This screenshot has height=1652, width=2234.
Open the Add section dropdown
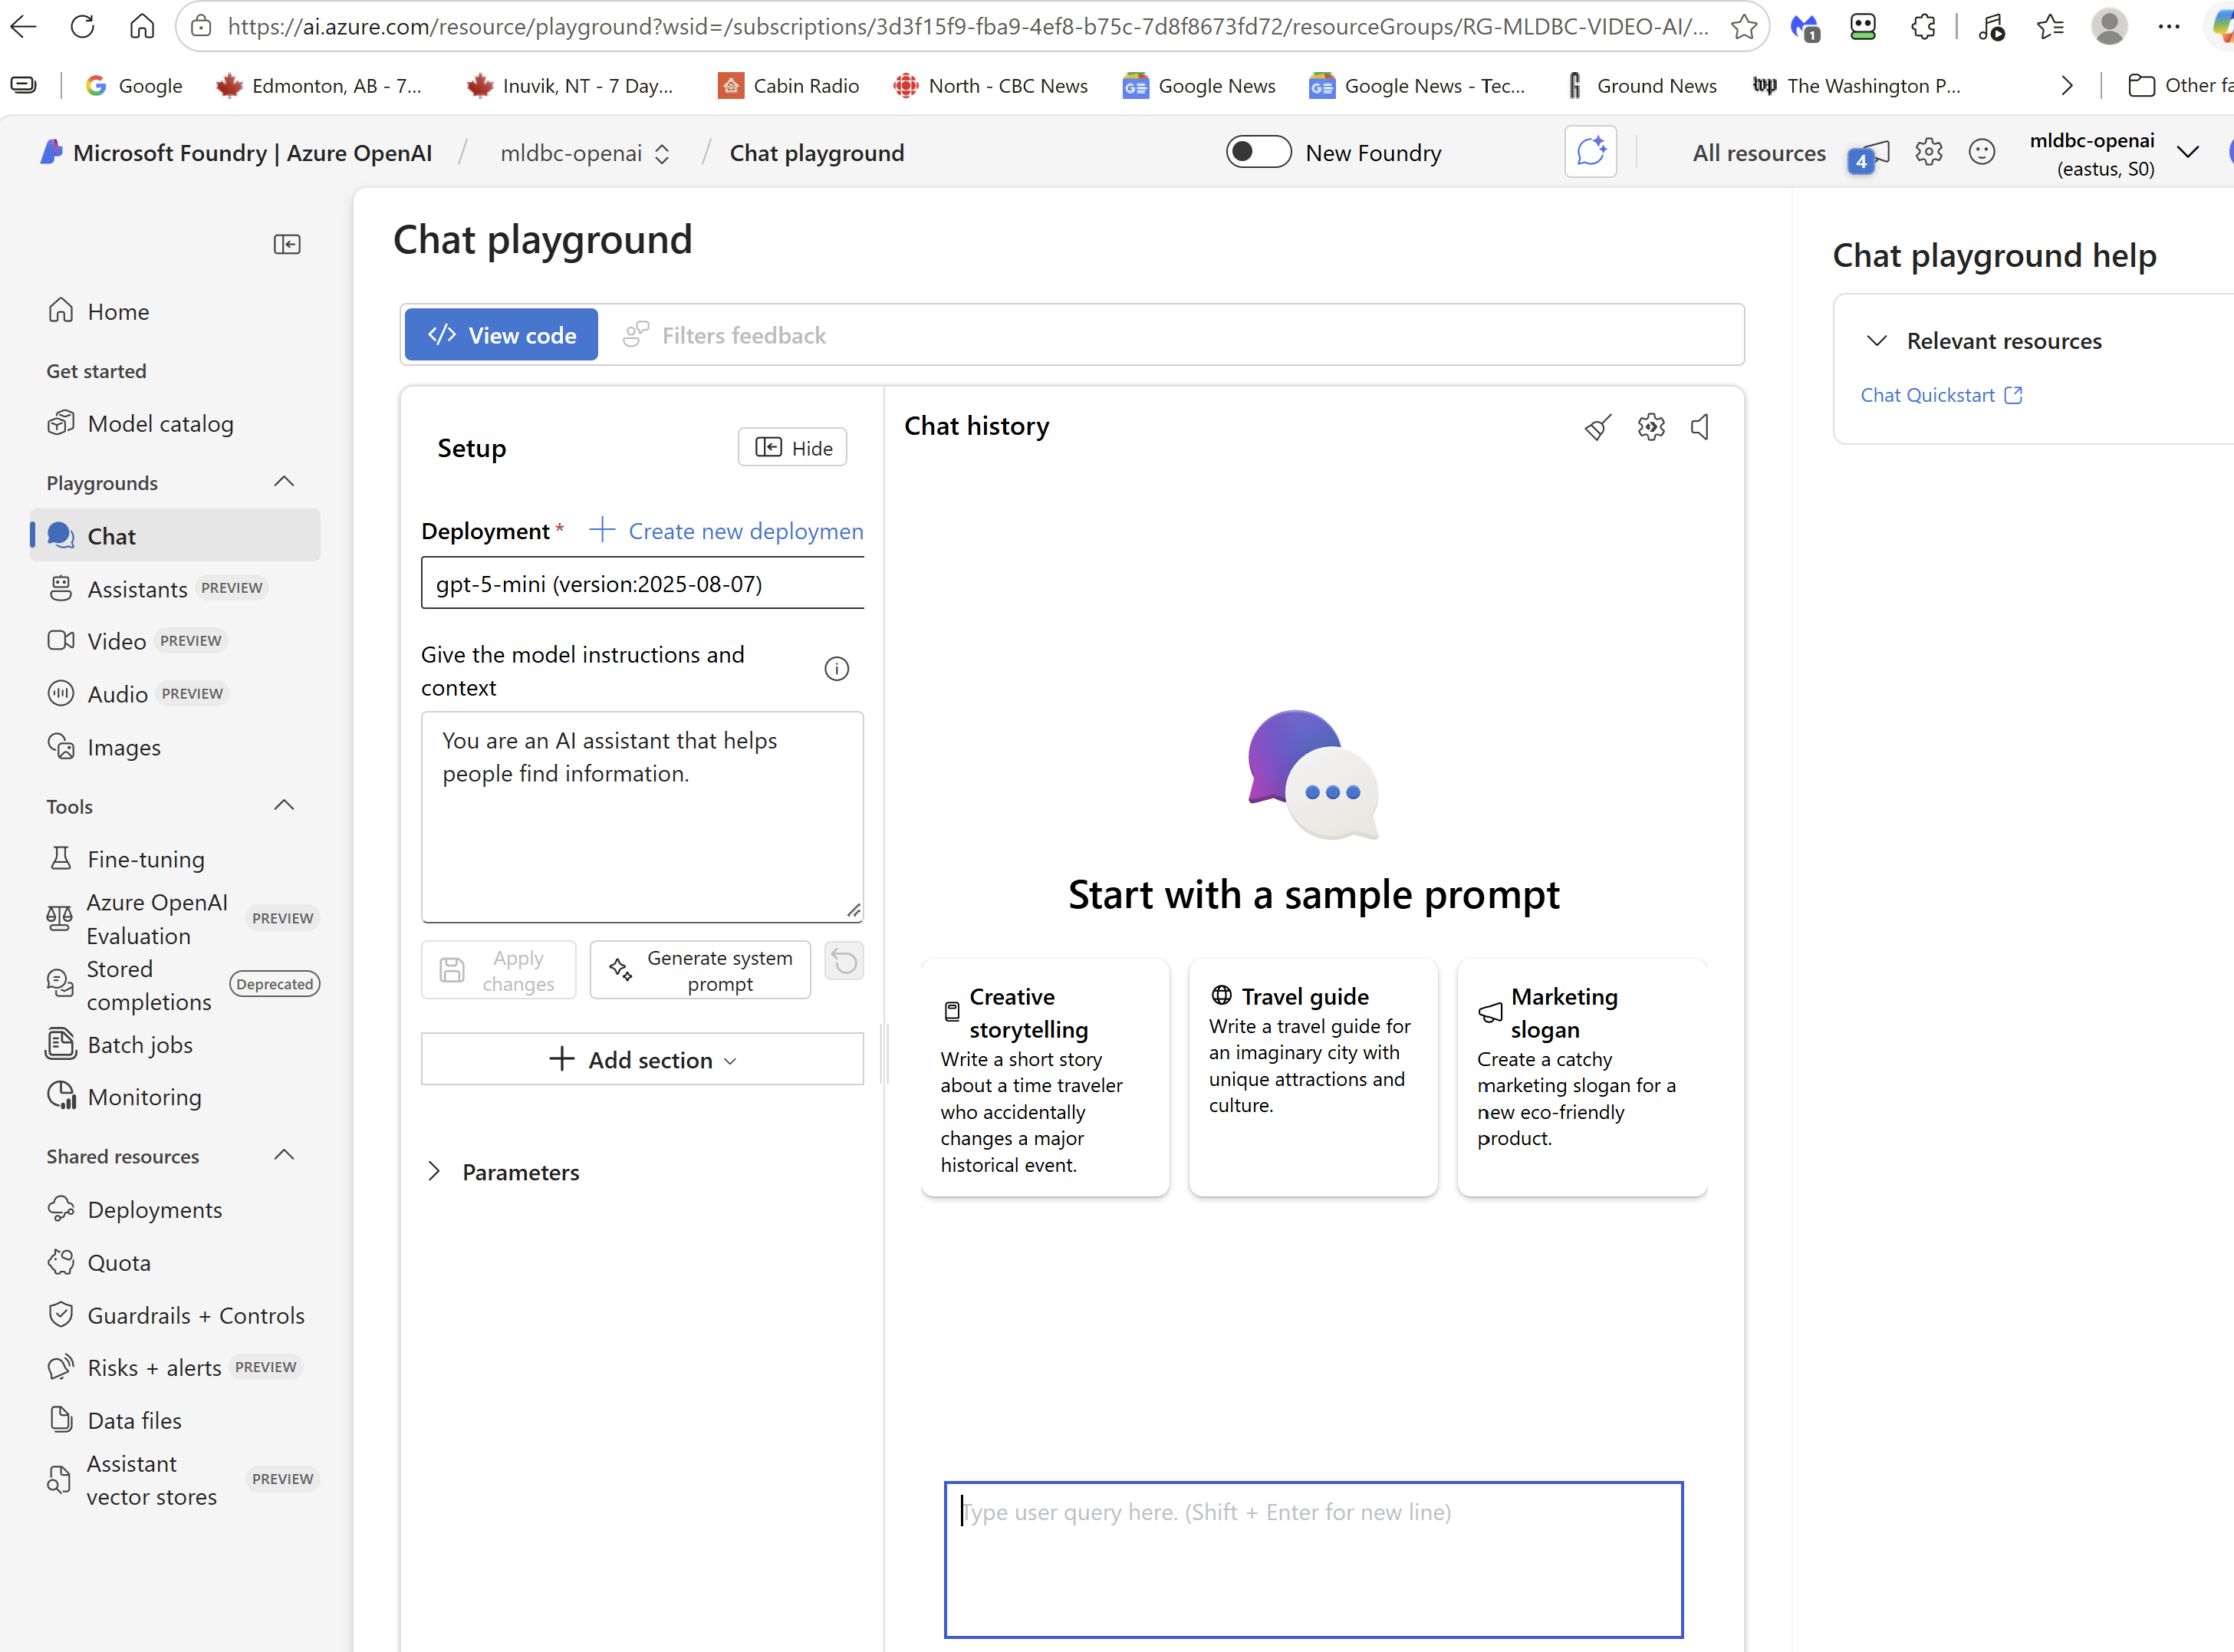642,1059
